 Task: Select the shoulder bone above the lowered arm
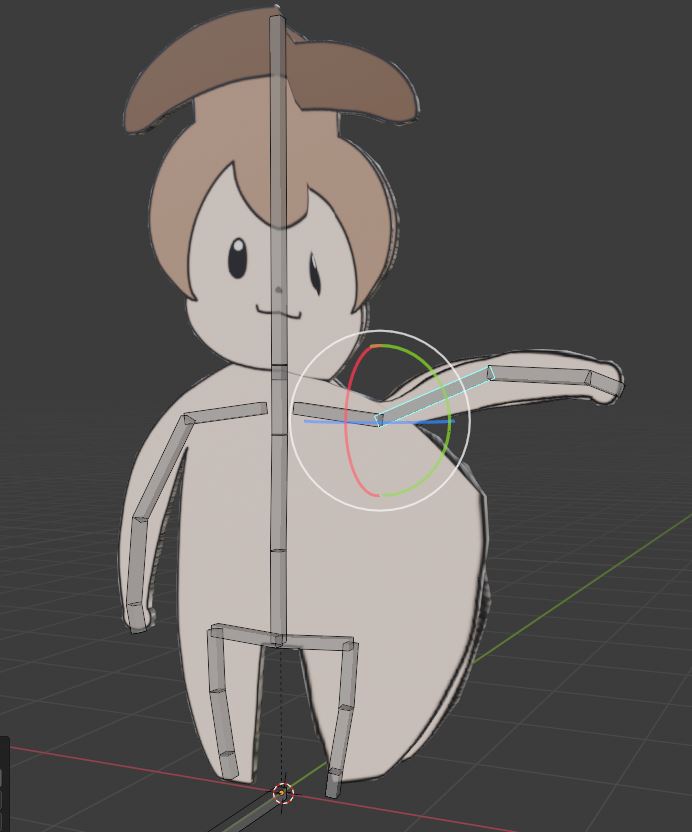(225, 412)
